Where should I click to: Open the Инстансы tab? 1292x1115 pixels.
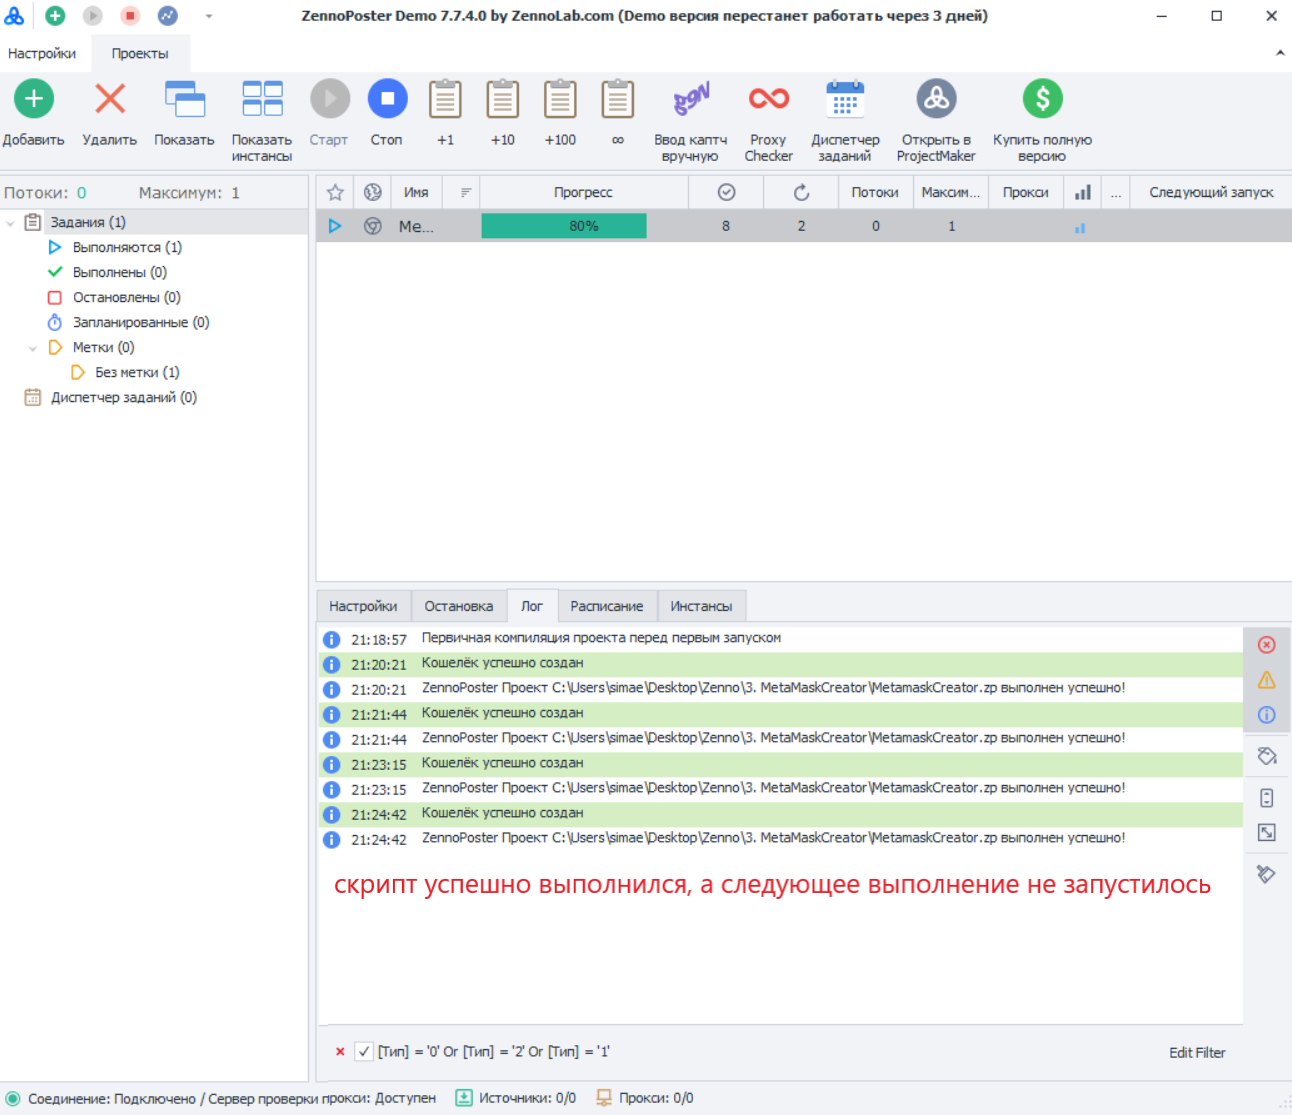[x=701, y=606]
